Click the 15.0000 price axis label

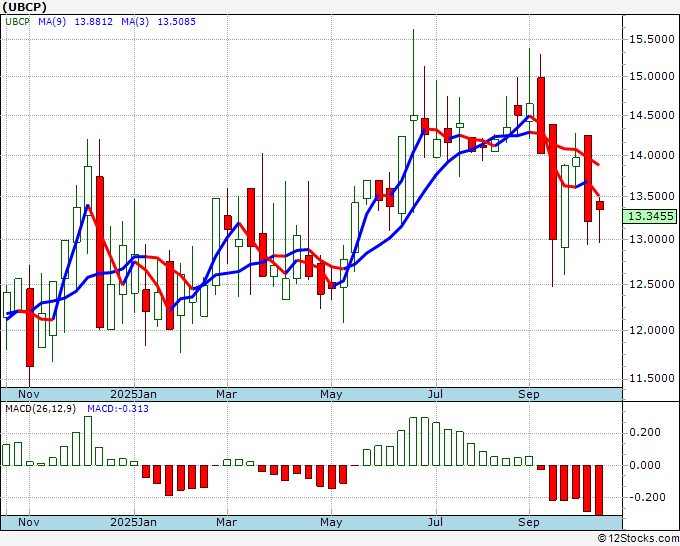point(652,76)
